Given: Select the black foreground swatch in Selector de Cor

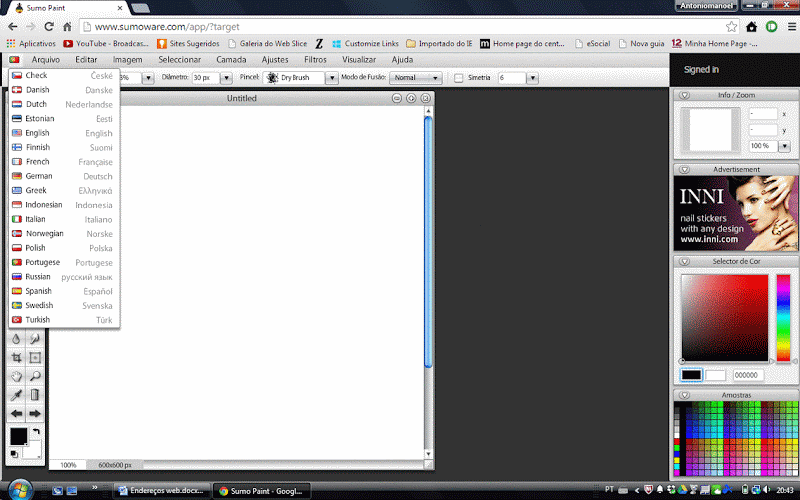Looking at the screenshot, I should click(x=691, y=375).
